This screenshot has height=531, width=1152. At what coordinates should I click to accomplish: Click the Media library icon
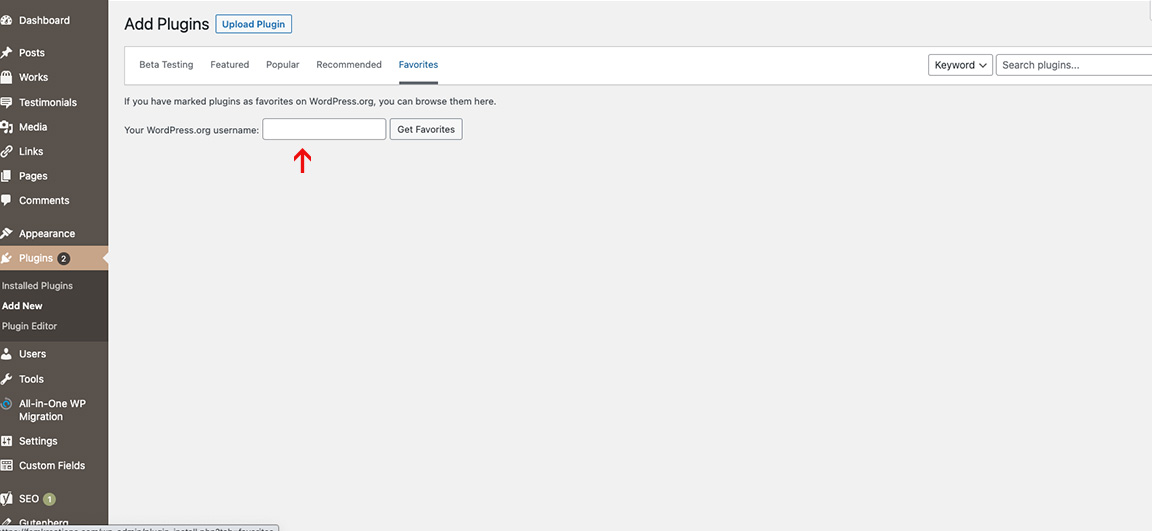(x=6, y=127)
